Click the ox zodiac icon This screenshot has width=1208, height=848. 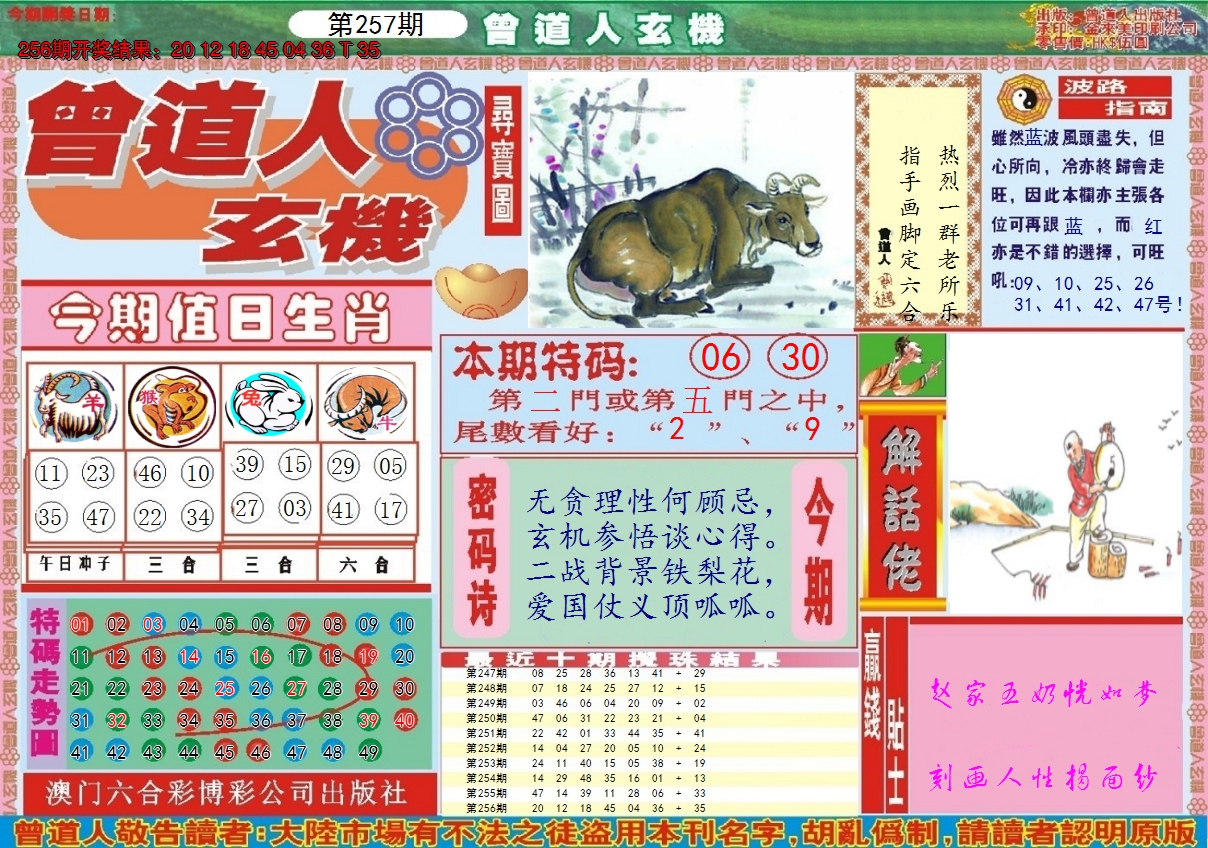(365, 405)
